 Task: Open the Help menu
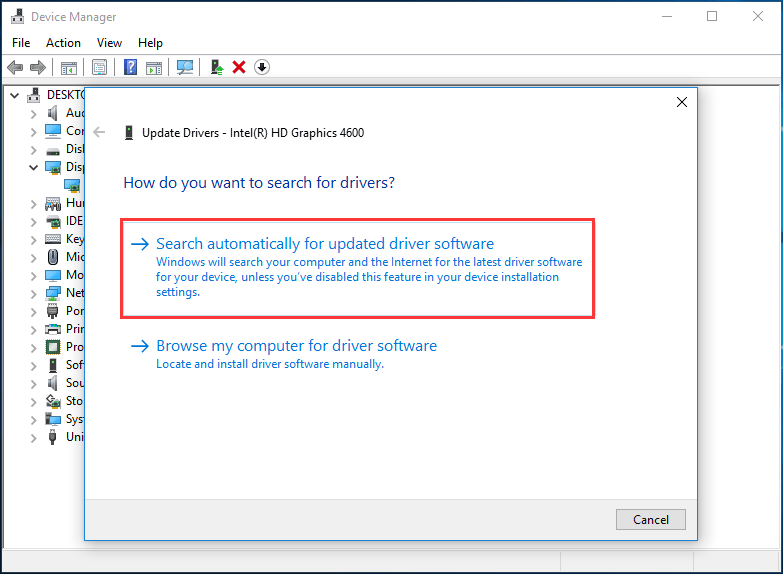pos(150,43)
